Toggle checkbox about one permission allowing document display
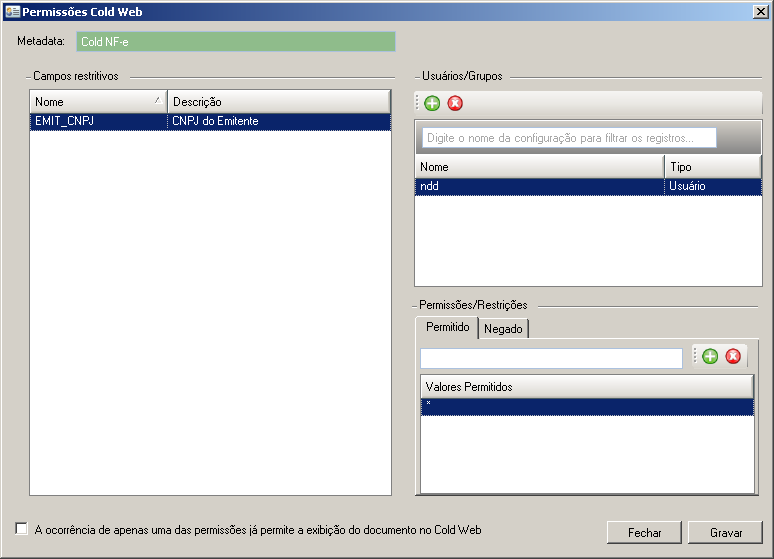Viewport: 774px width, 559px height. (21, 529)
